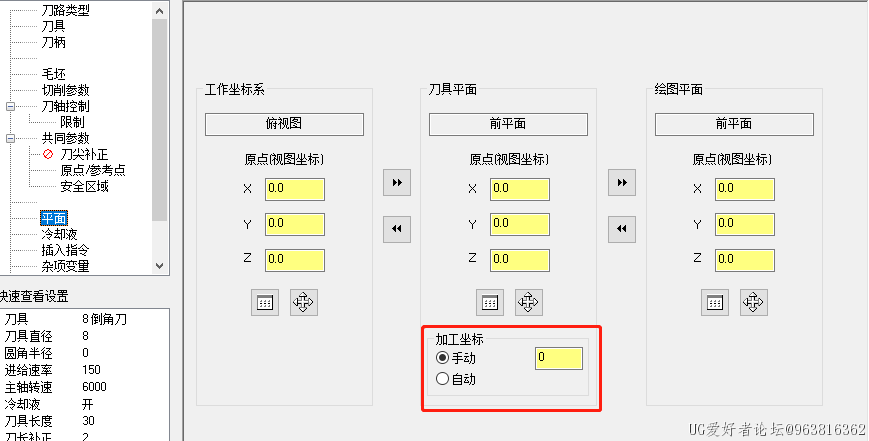869x441 pixels.
Task: Click the origin pick icon under 绘图平面
Action: [753, 303]
